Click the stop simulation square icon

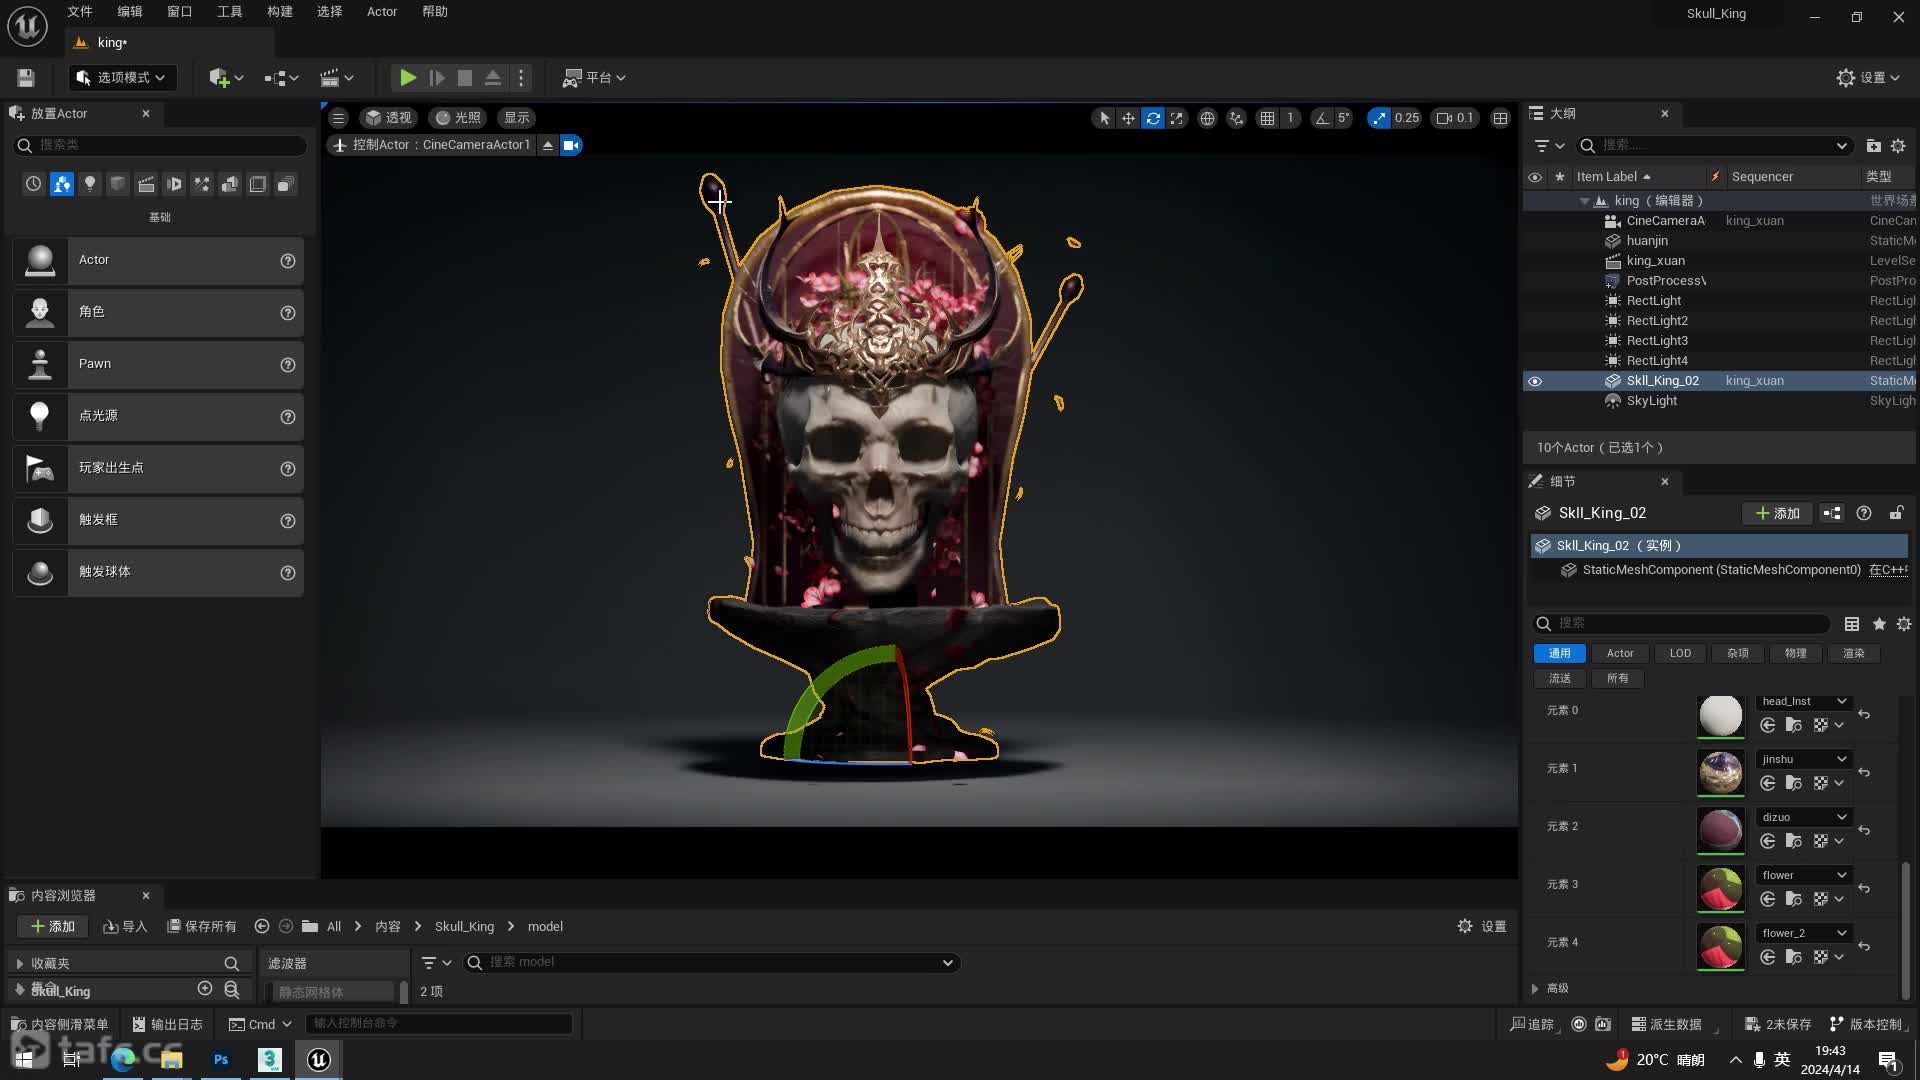click(x=465, y=78)
